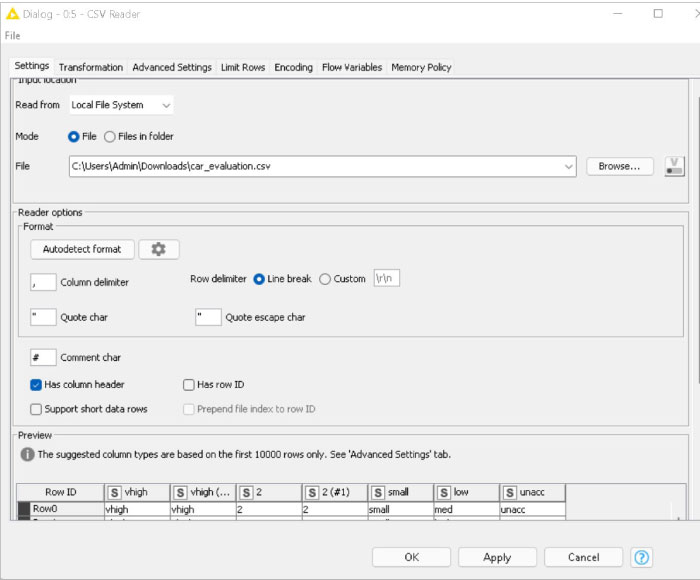The width and height of the screenshot is (700, 580).
Task: Click the type icon of vhigh column
Action: pyautogui.click(x=114, y=492)
